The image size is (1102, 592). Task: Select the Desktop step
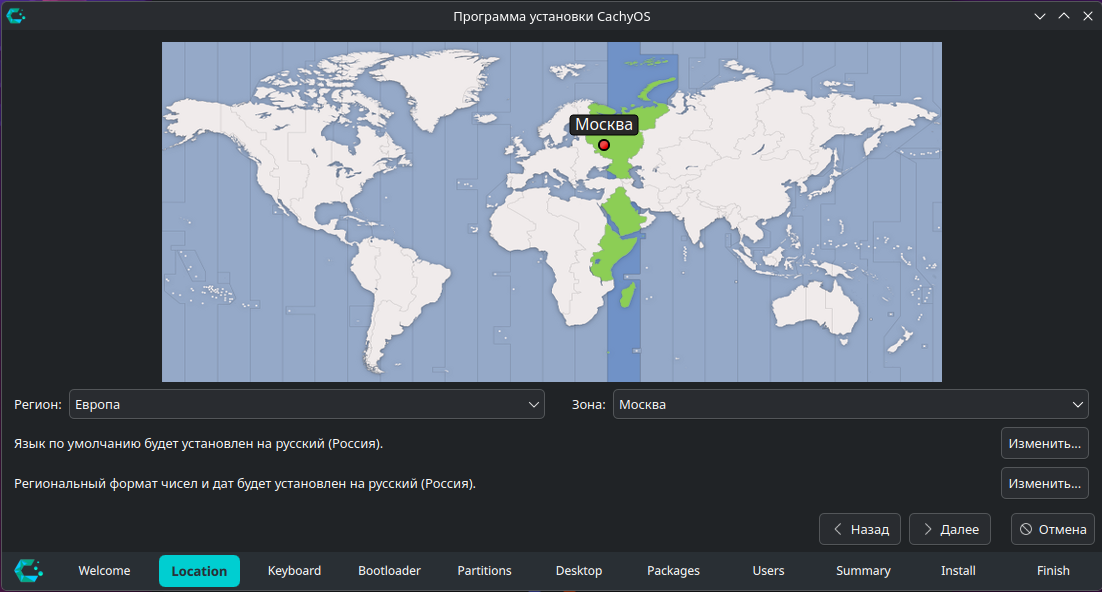click(579, 571)
